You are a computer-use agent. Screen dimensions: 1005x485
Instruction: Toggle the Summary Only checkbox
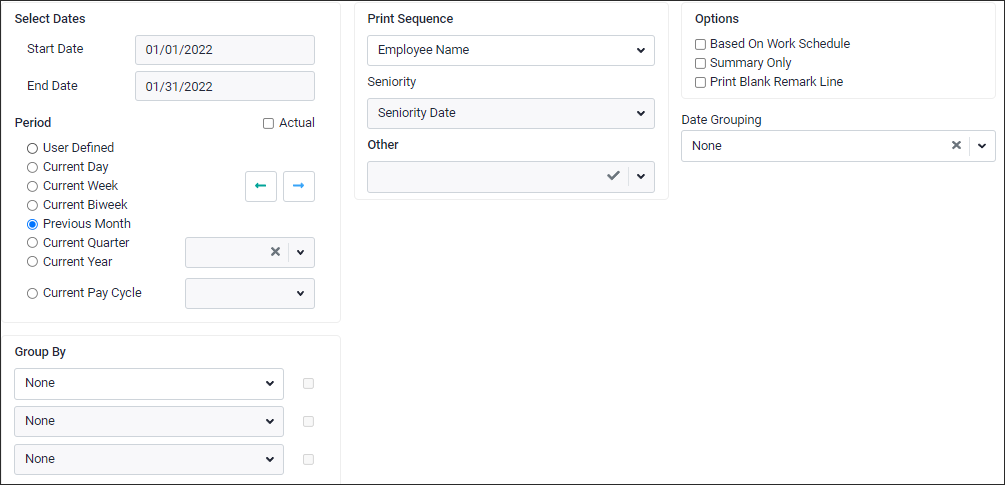point(701,63)
